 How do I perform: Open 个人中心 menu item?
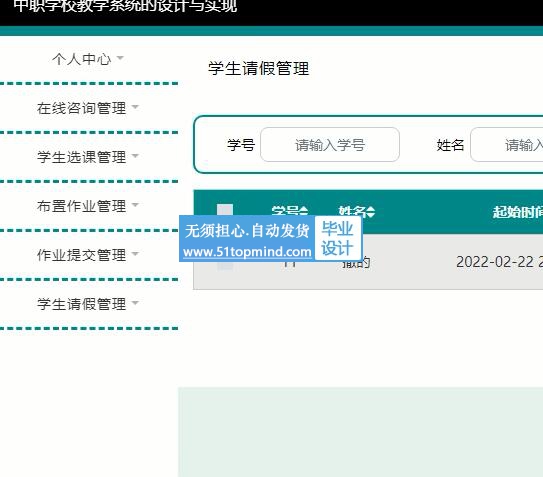click(82, 59)
